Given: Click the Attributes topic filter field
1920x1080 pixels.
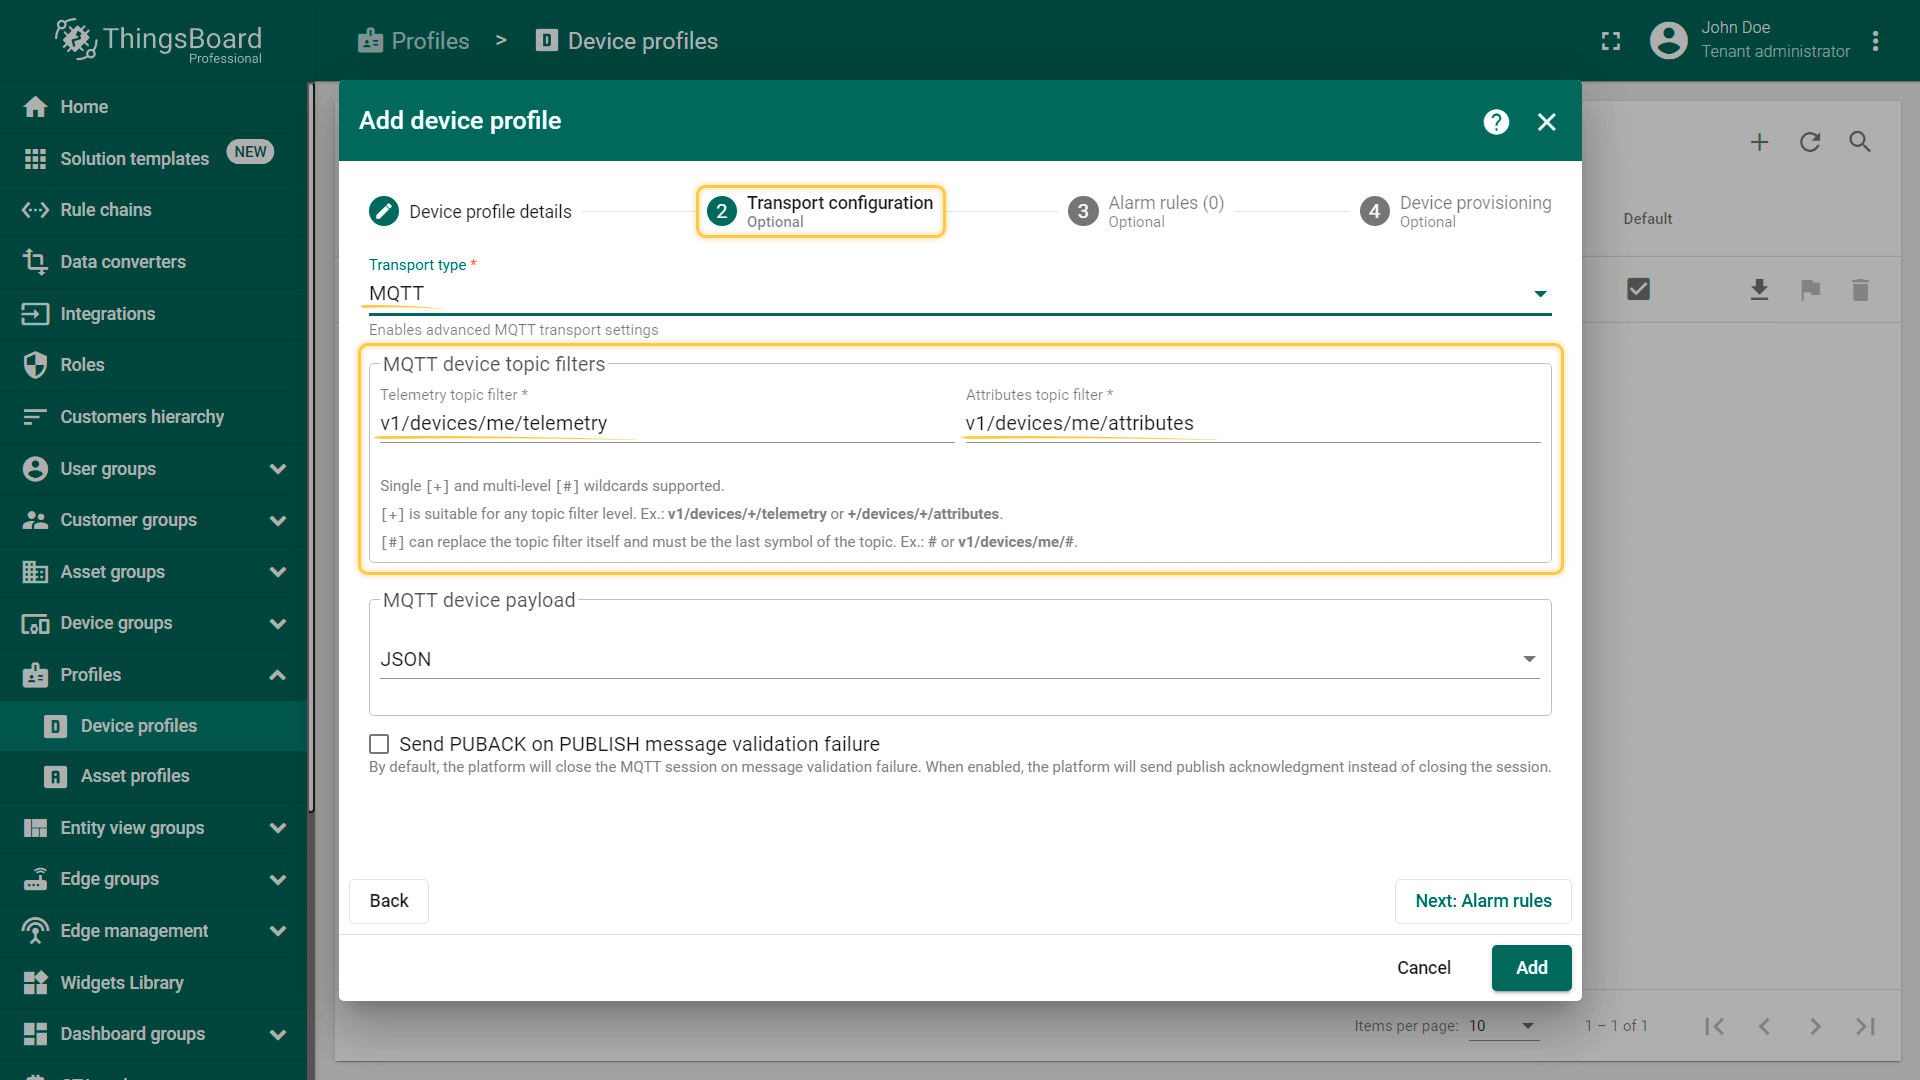Looking at the screenshot, I should point(1252,423).
